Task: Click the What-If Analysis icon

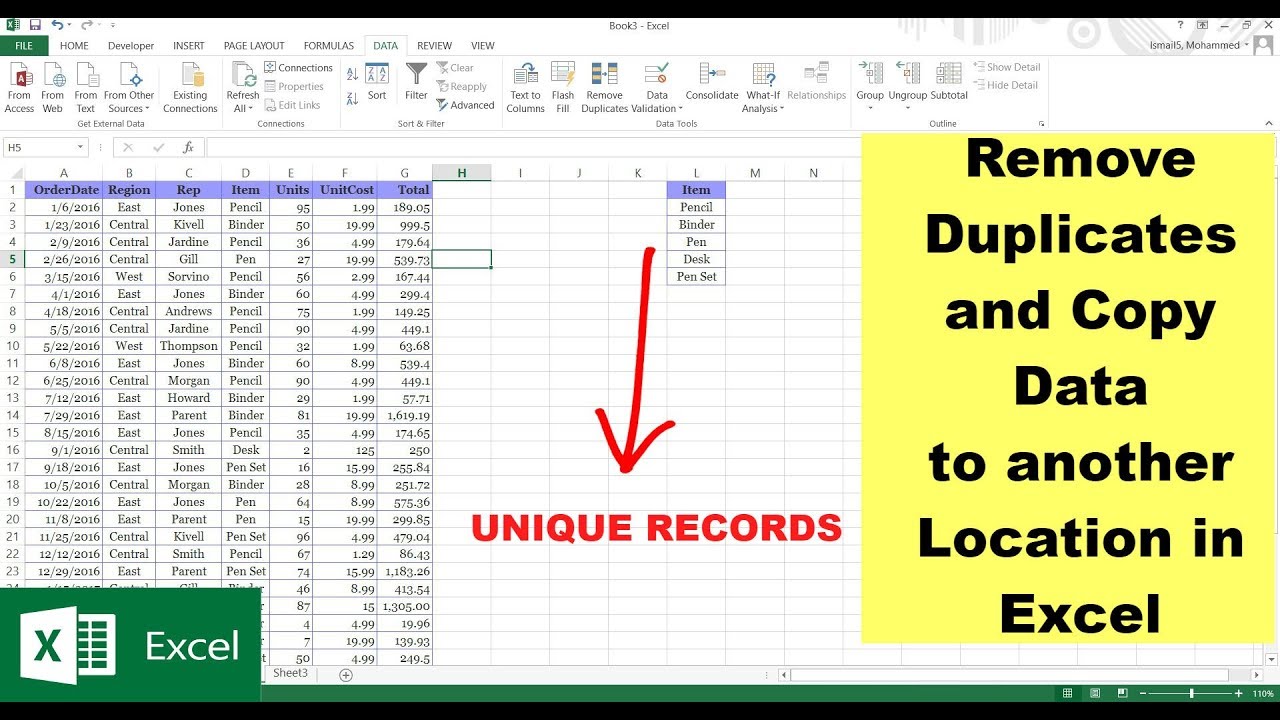Action: coord(764,75)
